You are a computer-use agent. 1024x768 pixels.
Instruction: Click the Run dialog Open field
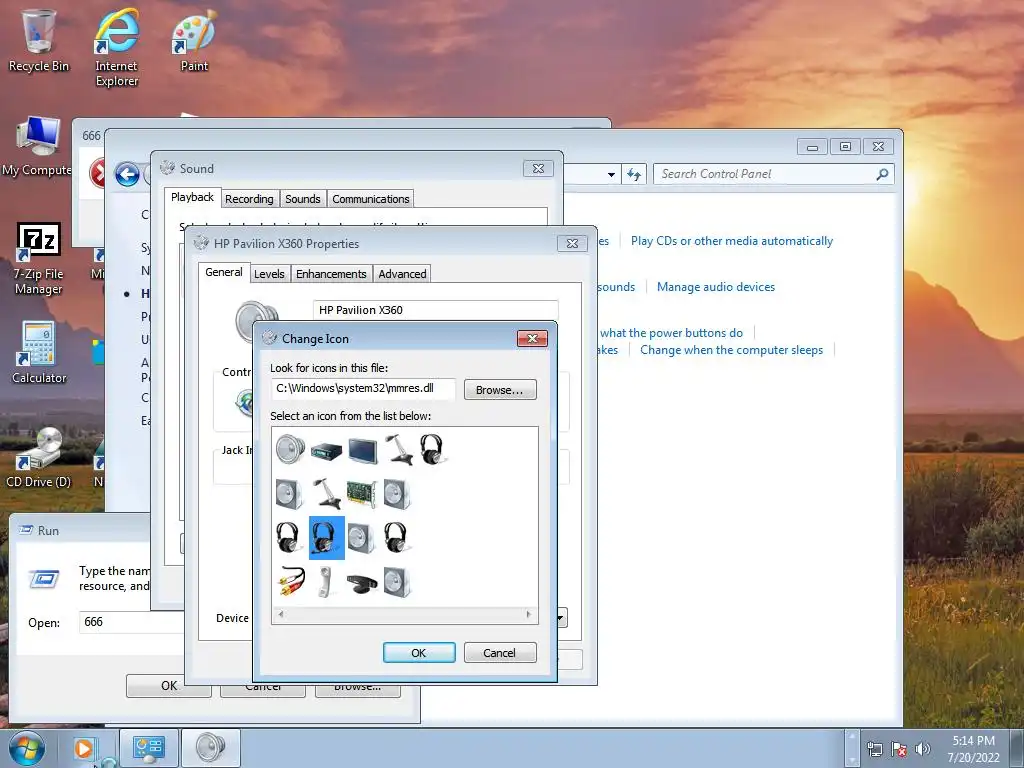coord(131,622)
